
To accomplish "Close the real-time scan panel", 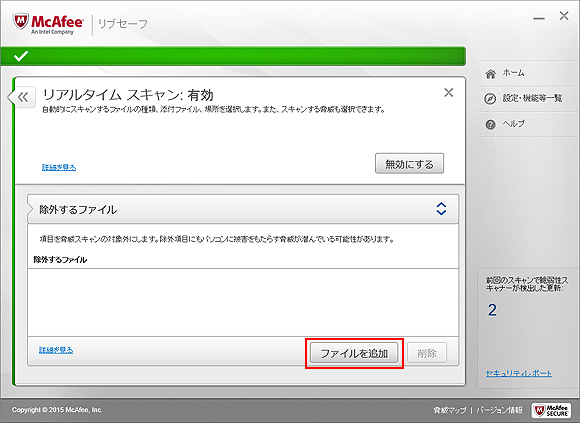I will pyautogui.click(x=449, y=92).
